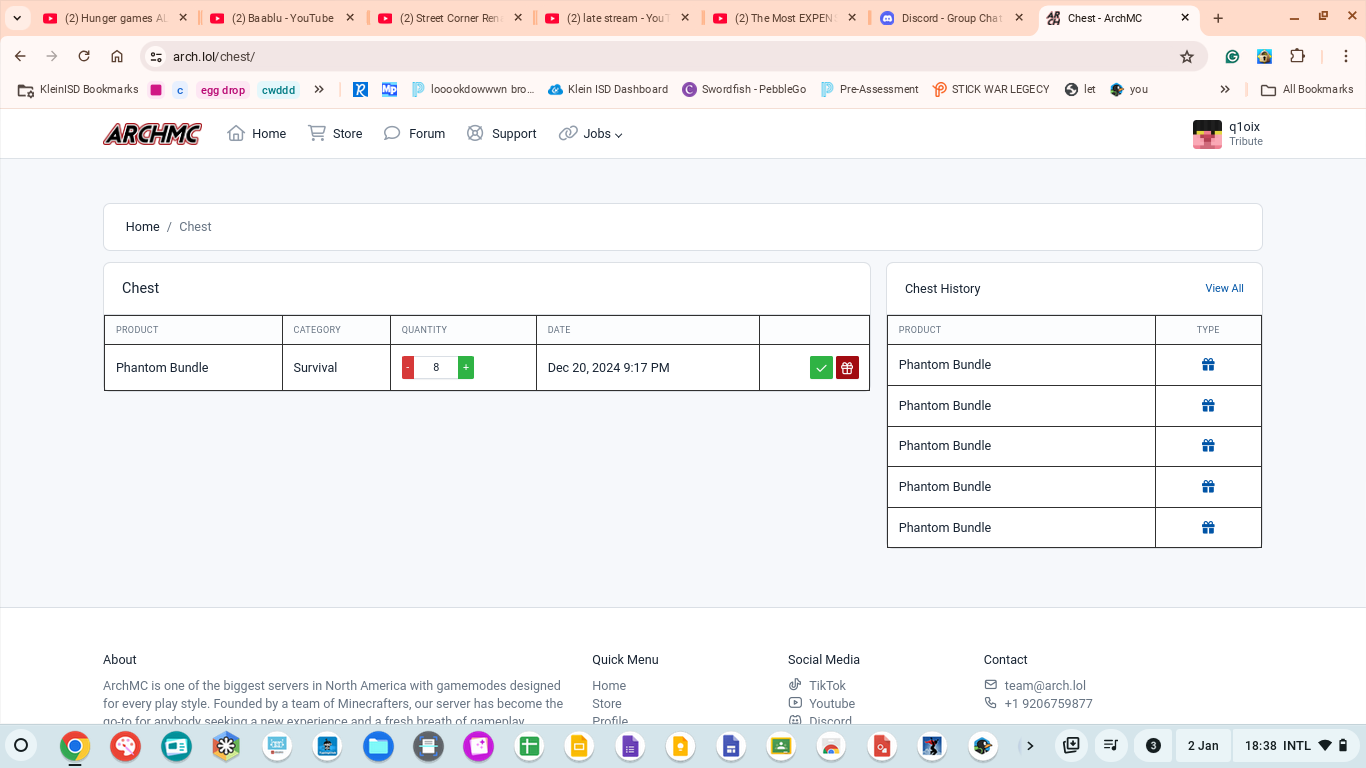The image size is (1366, 768).
Task: Open the cwddd bookmark
Action: tap(278, 90)
